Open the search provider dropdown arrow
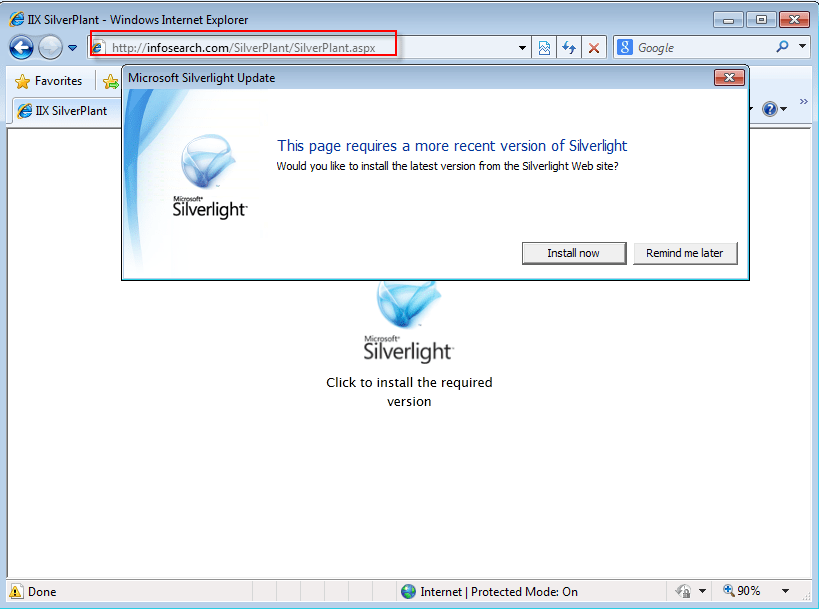The width and height of the screenshot is (819, 609). (802, 46)
